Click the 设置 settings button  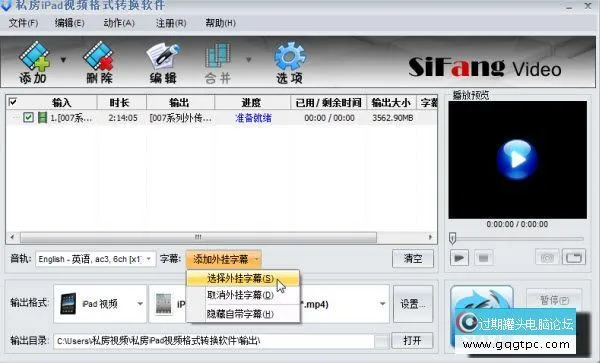click(x=413, y=304)
